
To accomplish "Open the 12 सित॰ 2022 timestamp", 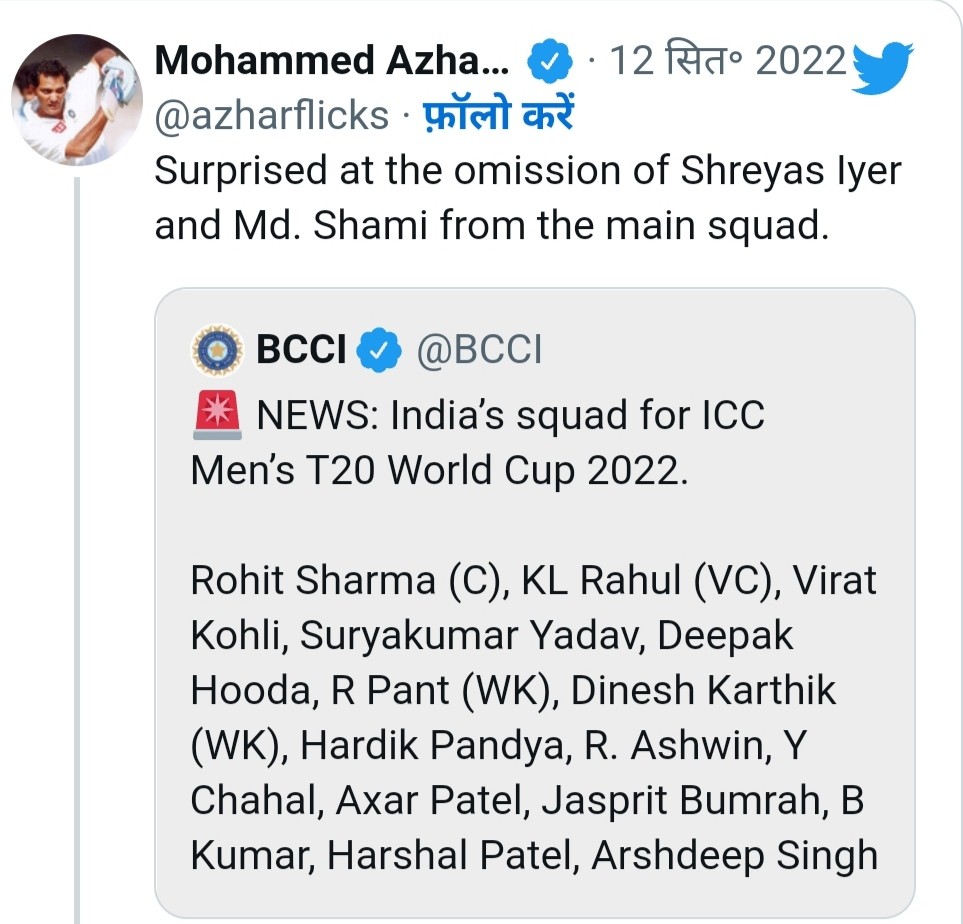I will [728, 63].
